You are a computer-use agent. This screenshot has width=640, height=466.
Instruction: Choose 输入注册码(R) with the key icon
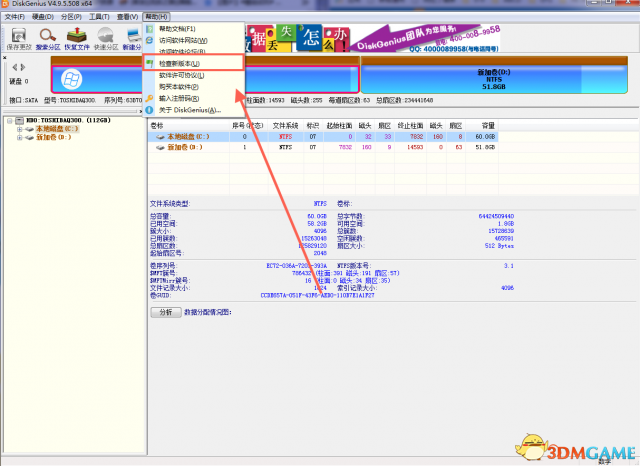click(x=193, y=98)
